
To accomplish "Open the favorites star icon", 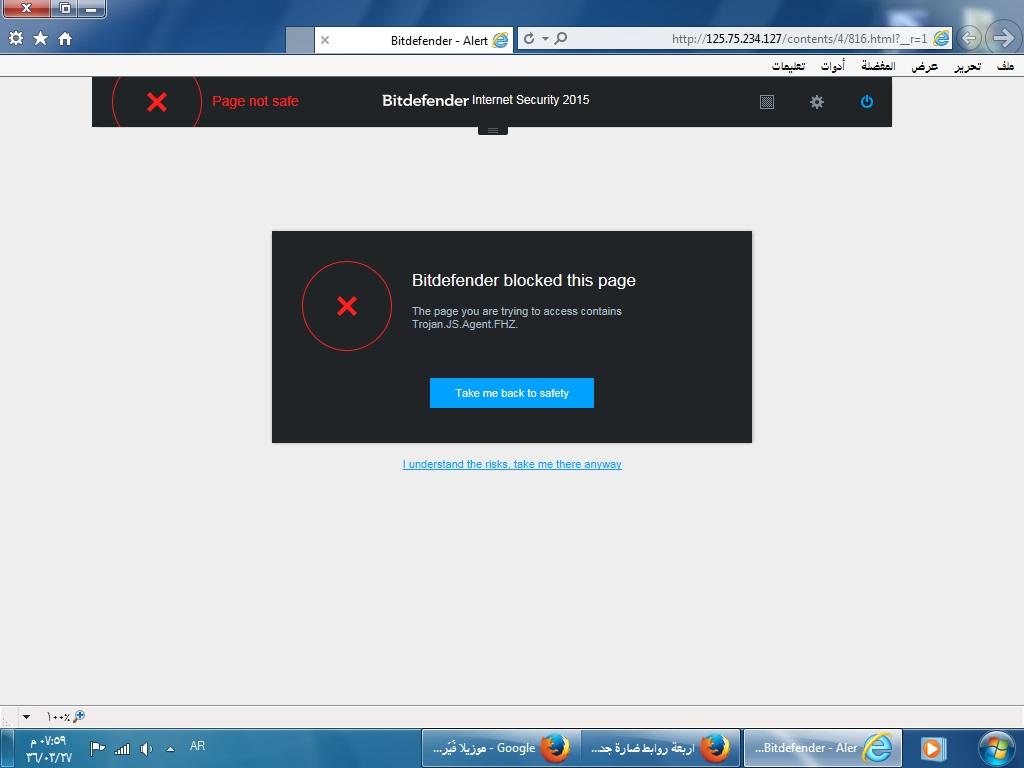I will (40, 39).
